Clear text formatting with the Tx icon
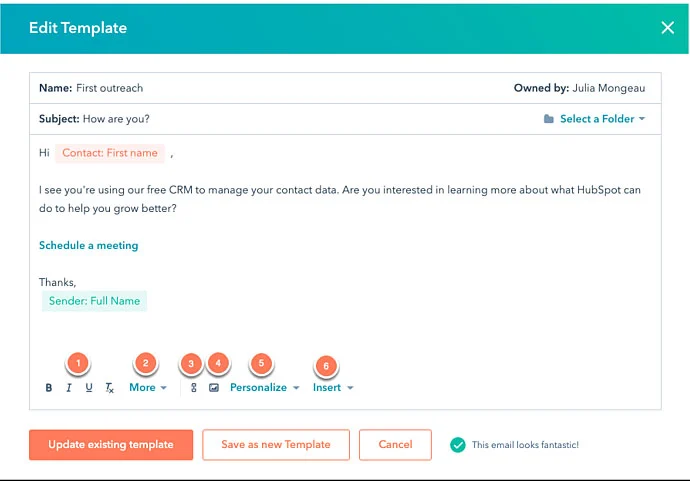The width and height of the screenshot is (690, 481). tap(110, 388)
